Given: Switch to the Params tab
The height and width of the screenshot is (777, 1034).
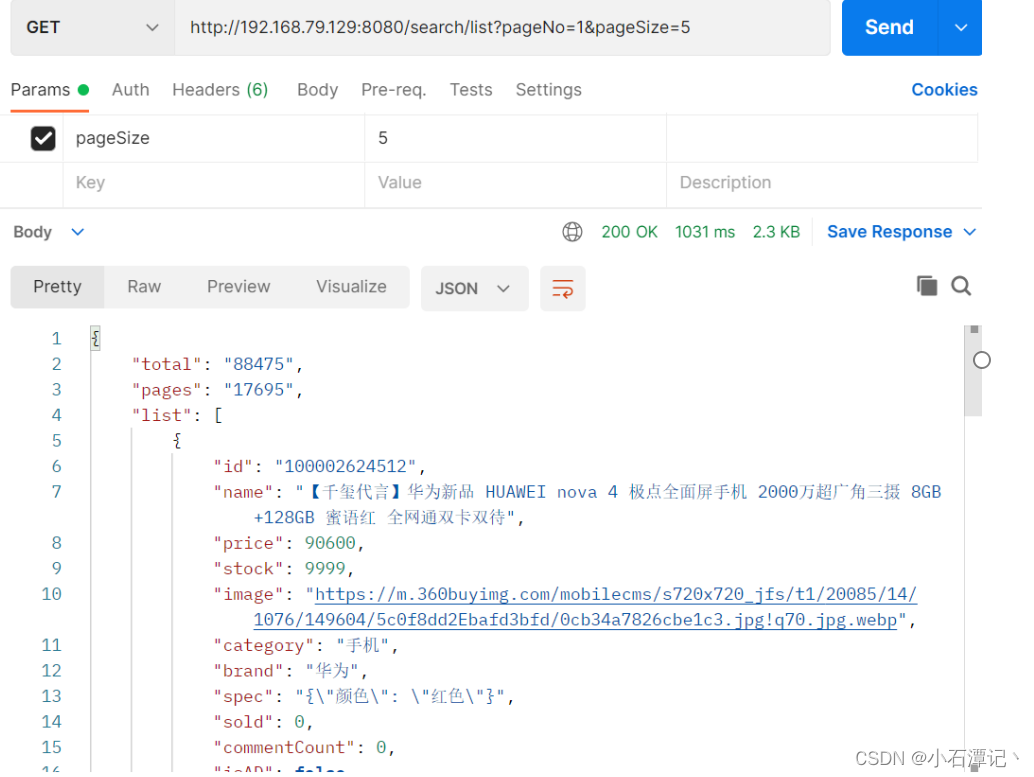Looking at the screenshot, I should click(49, 90).
